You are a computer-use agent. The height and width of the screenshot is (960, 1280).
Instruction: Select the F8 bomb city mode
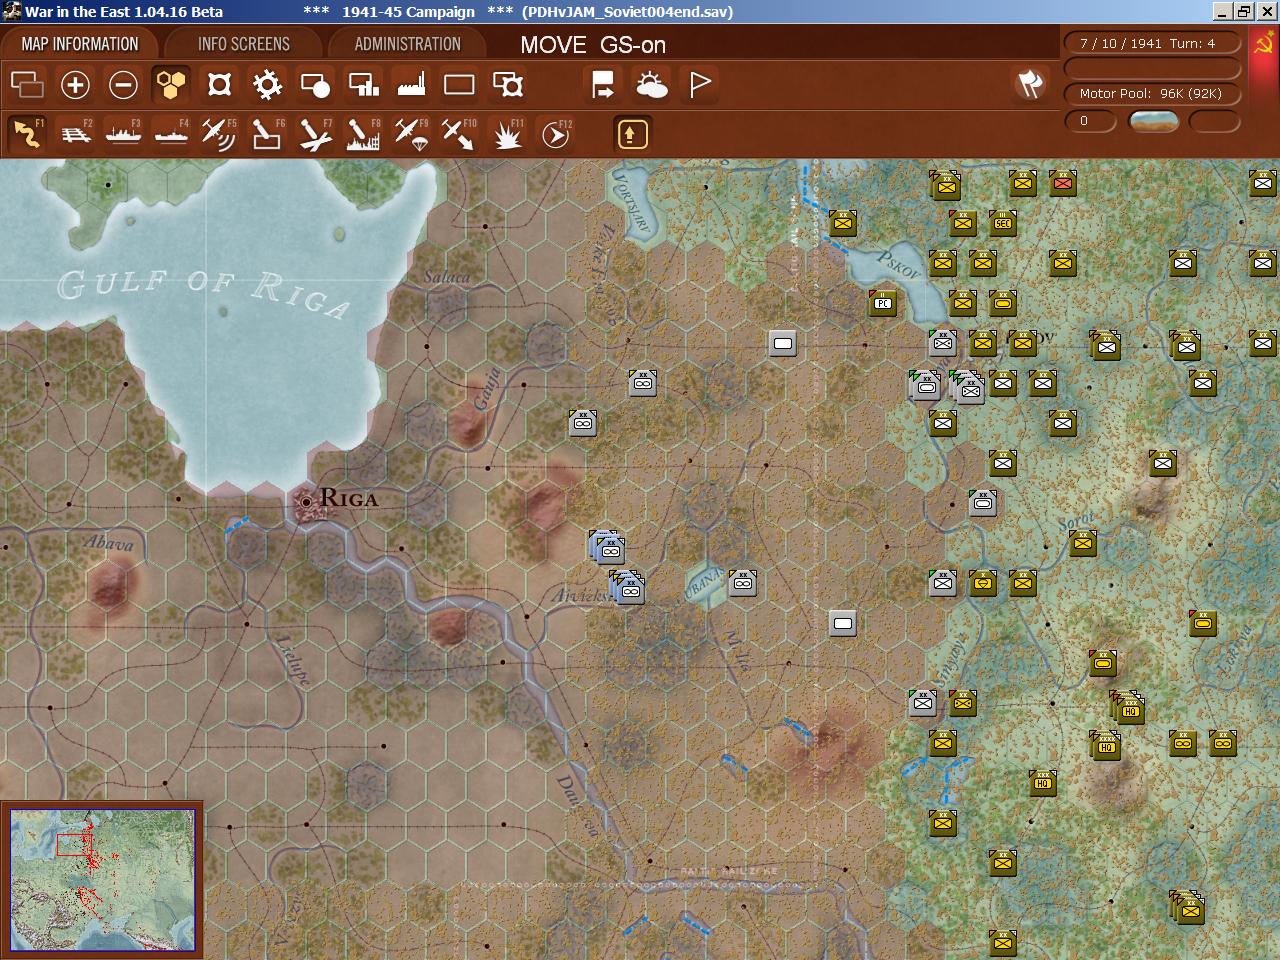click(x=363, y=134)
